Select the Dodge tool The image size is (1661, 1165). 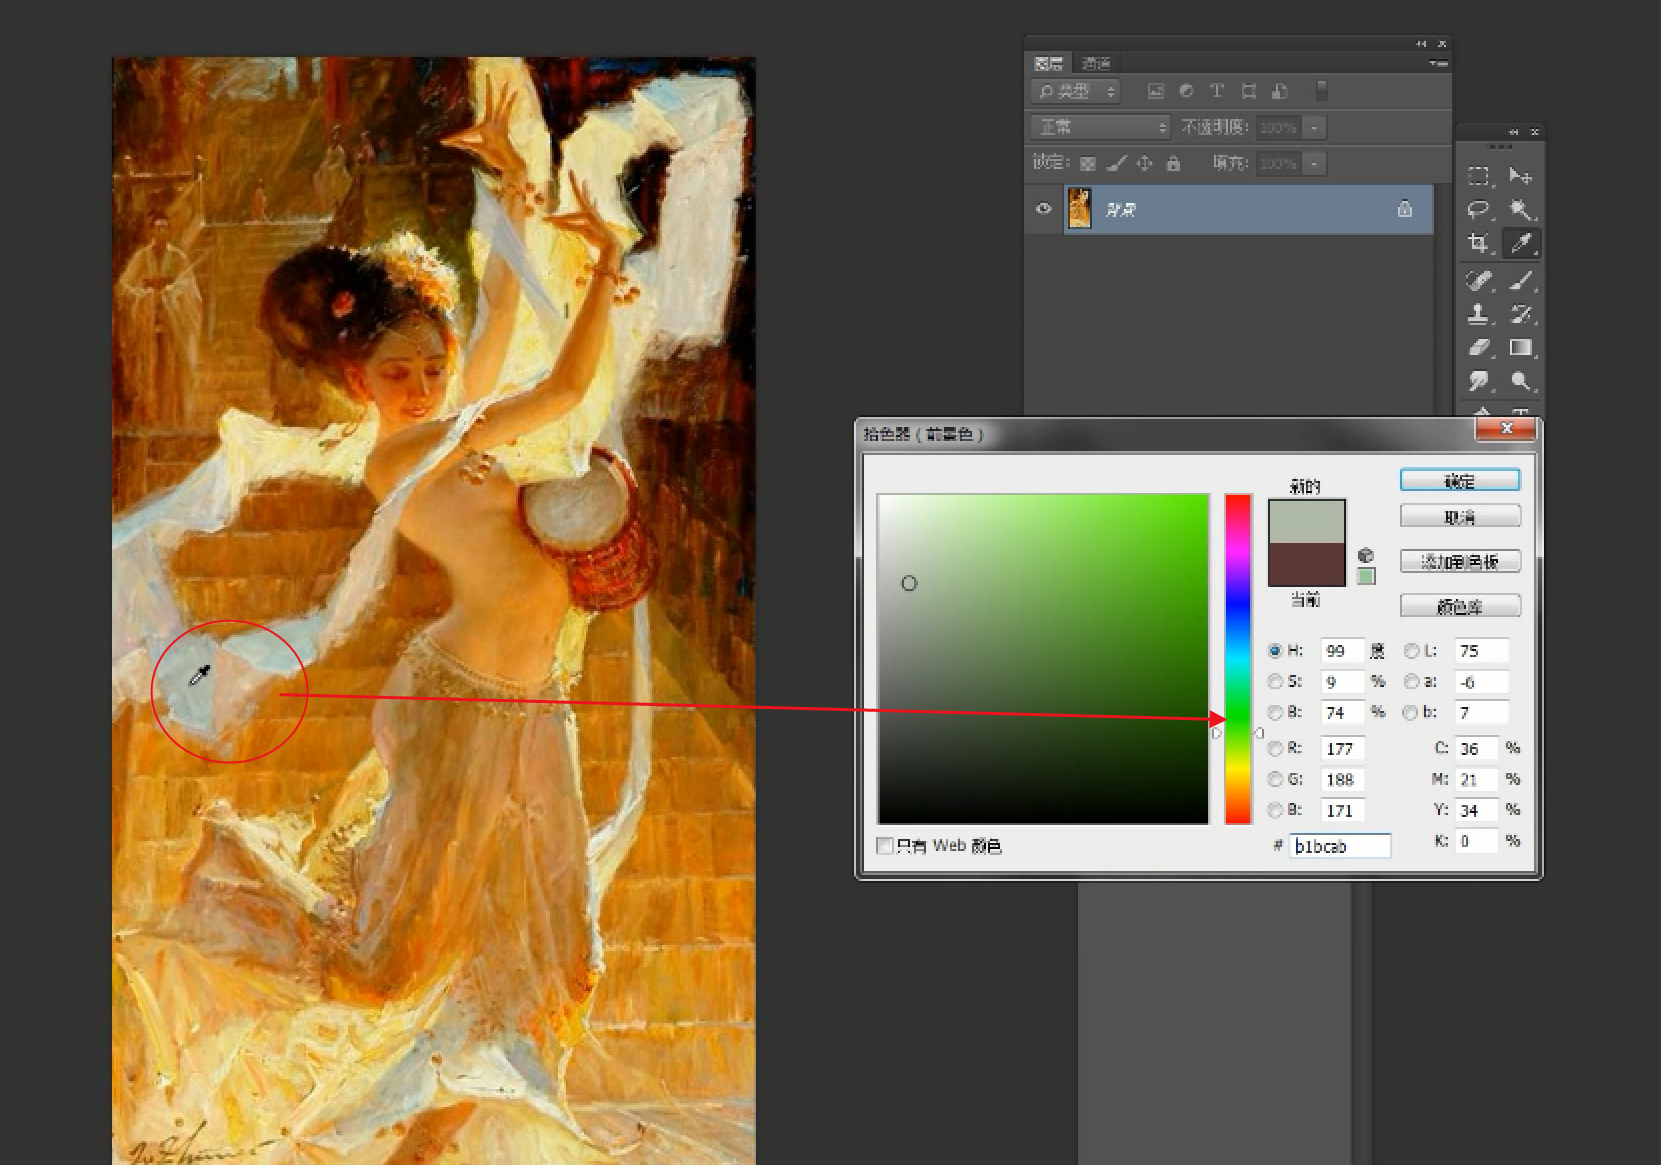tap(1521, 381)
